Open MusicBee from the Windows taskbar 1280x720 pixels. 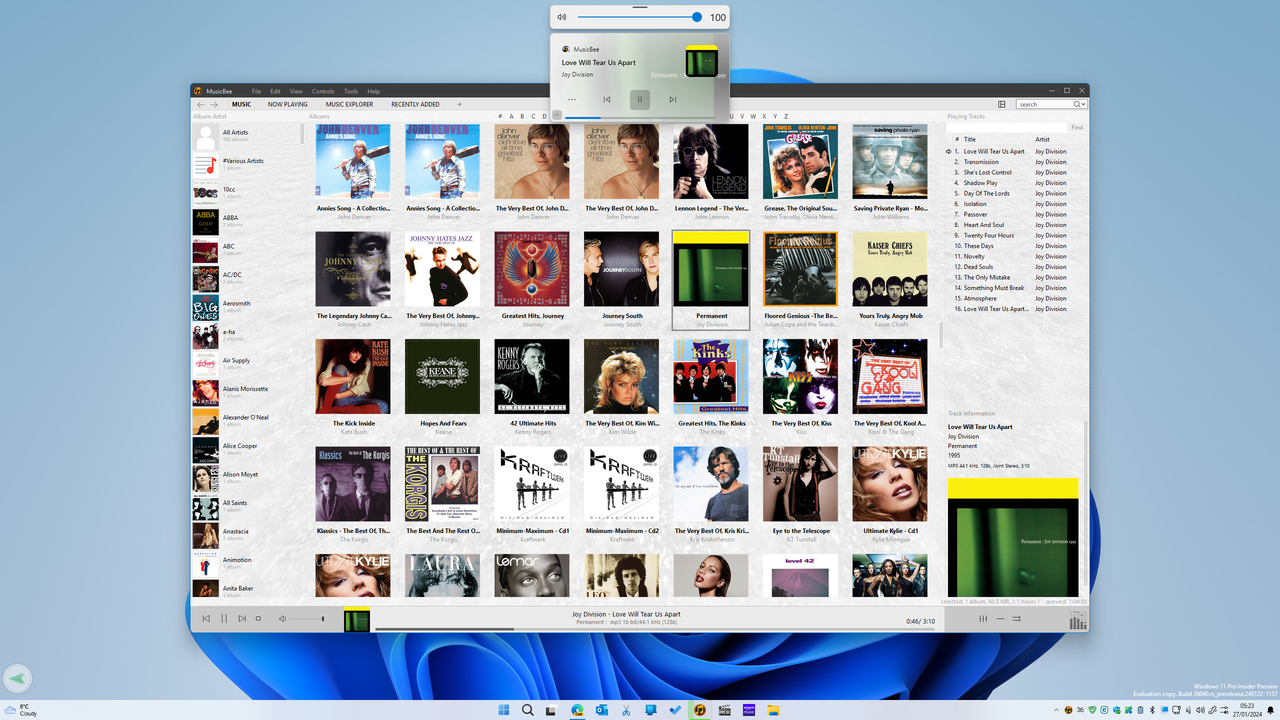(698, 710)
